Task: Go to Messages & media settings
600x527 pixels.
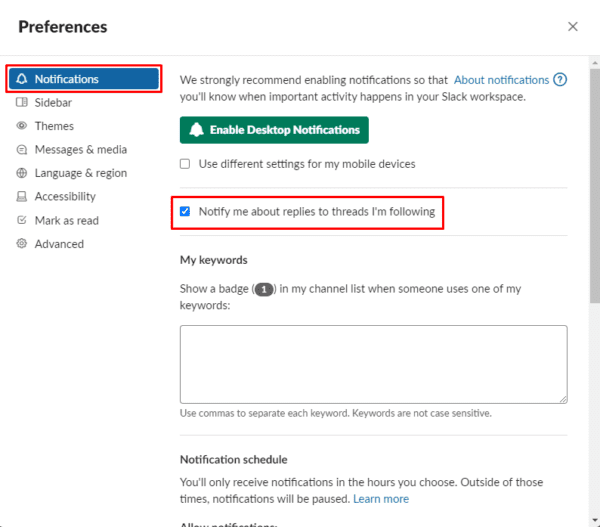Action: point(81,150)
